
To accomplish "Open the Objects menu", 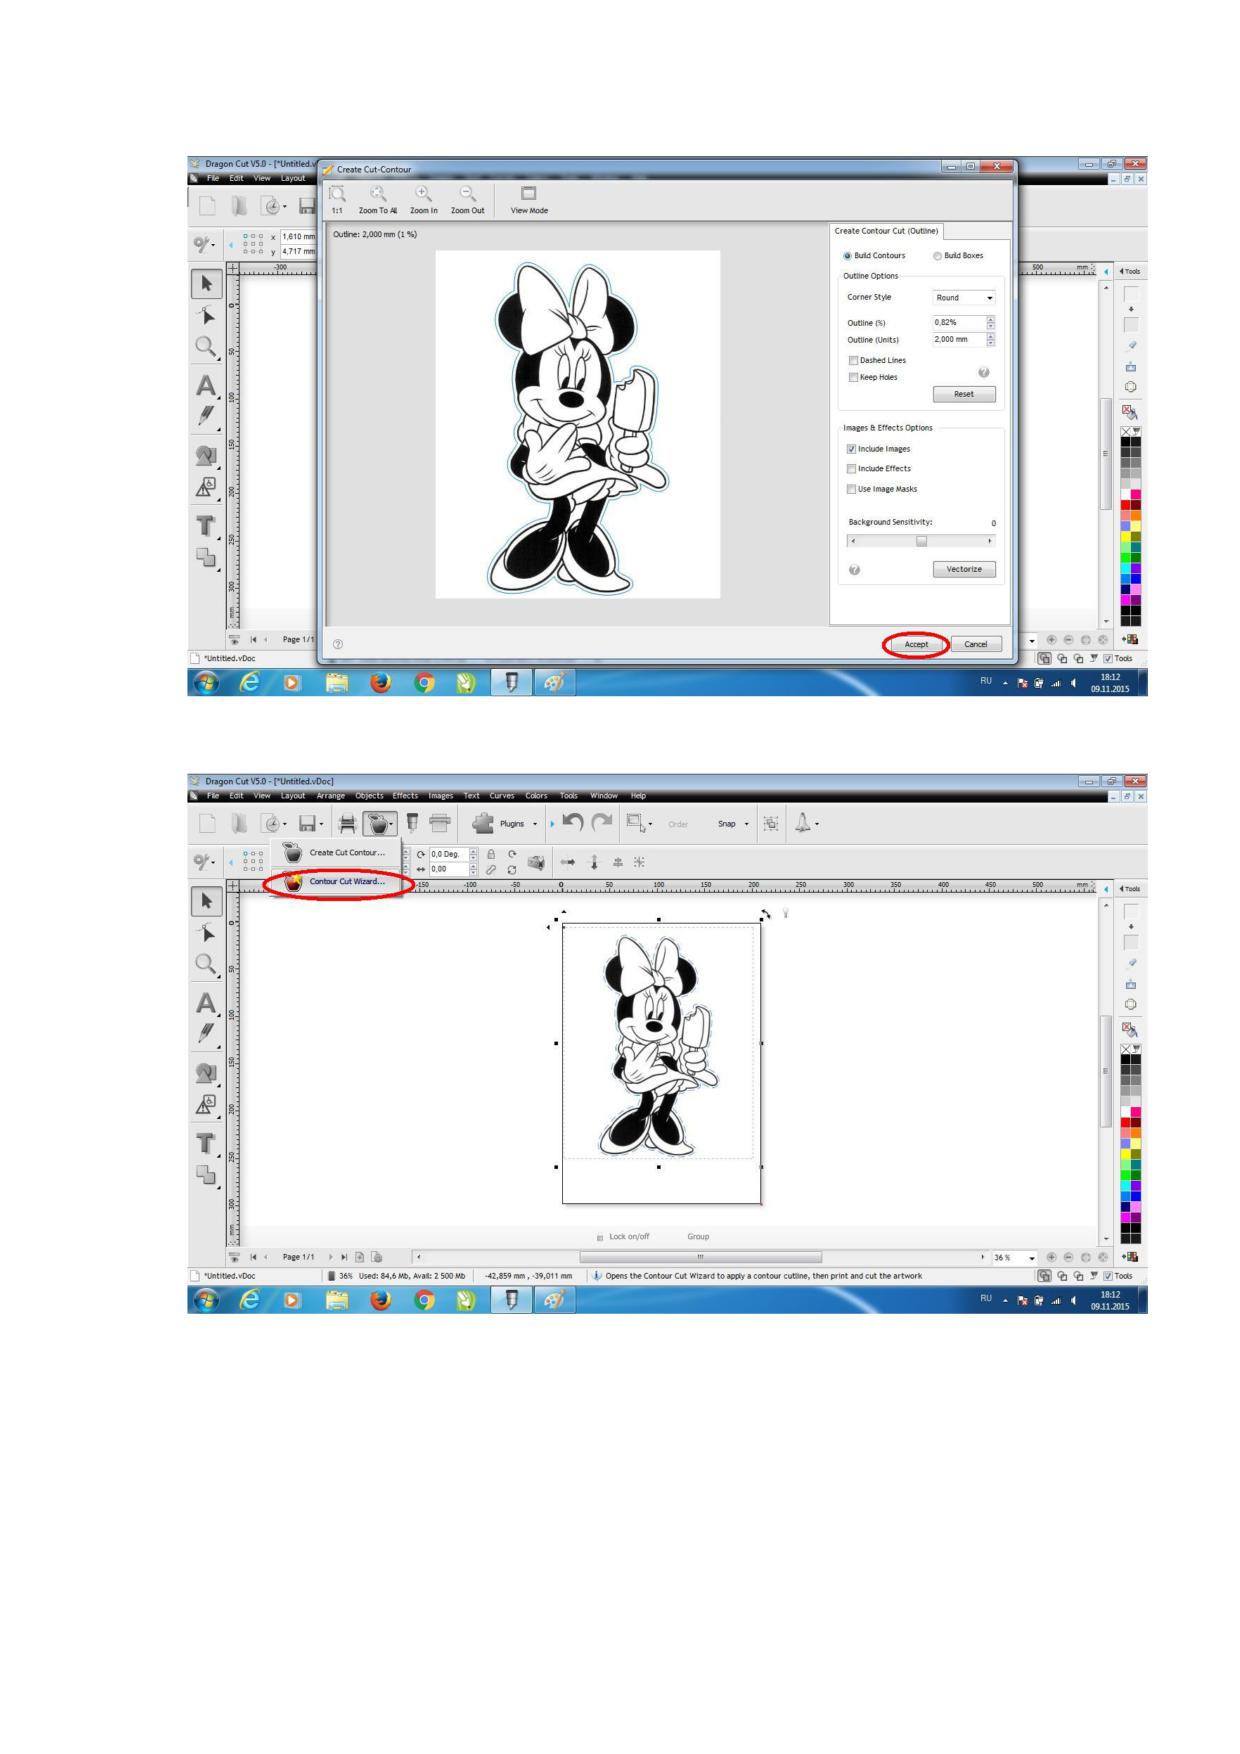I will point(369,796).
